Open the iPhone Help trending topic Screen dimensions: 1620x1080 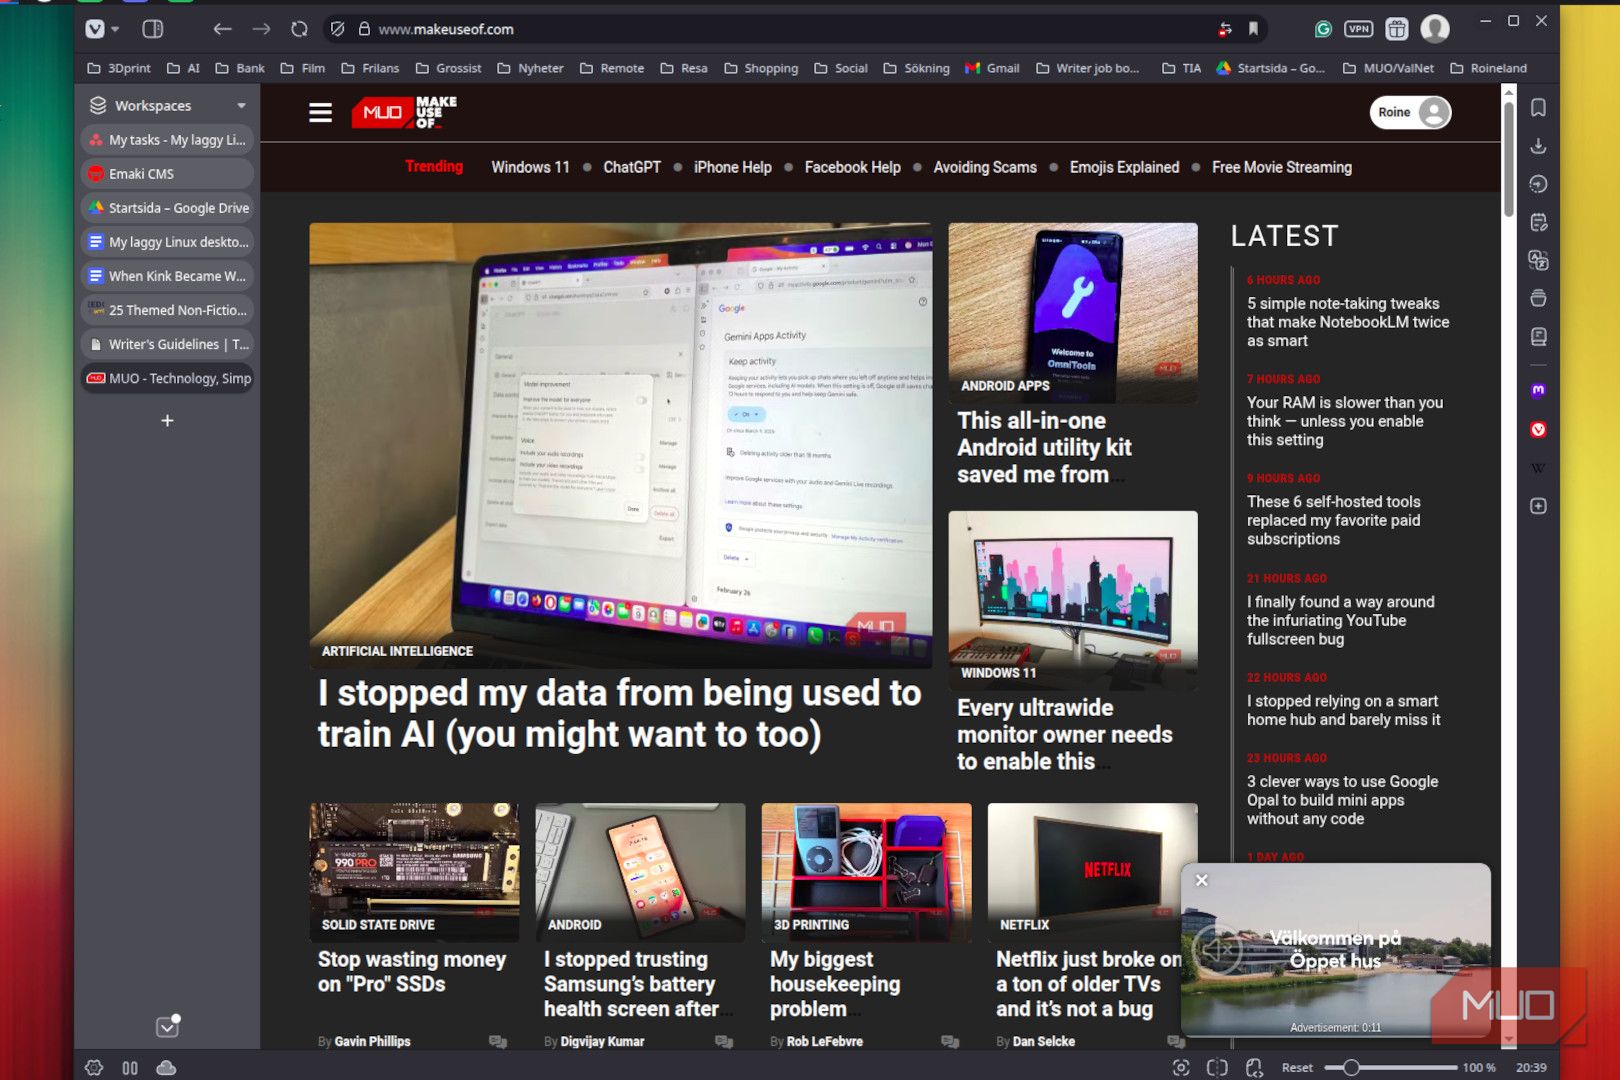point(733,167)
